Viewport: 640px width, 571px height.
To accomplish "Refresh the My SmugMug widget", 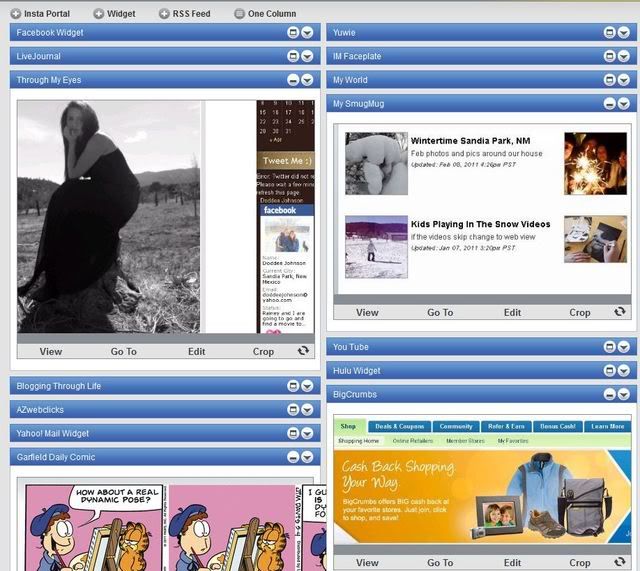I will pyautogui.click(x=620, y=312).
